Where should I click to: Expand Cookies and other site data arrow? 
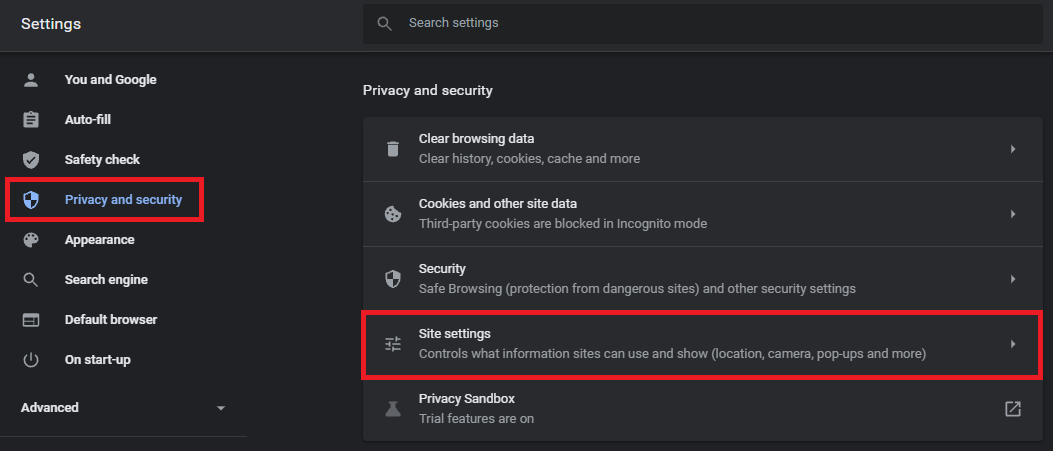(1012, 214)
